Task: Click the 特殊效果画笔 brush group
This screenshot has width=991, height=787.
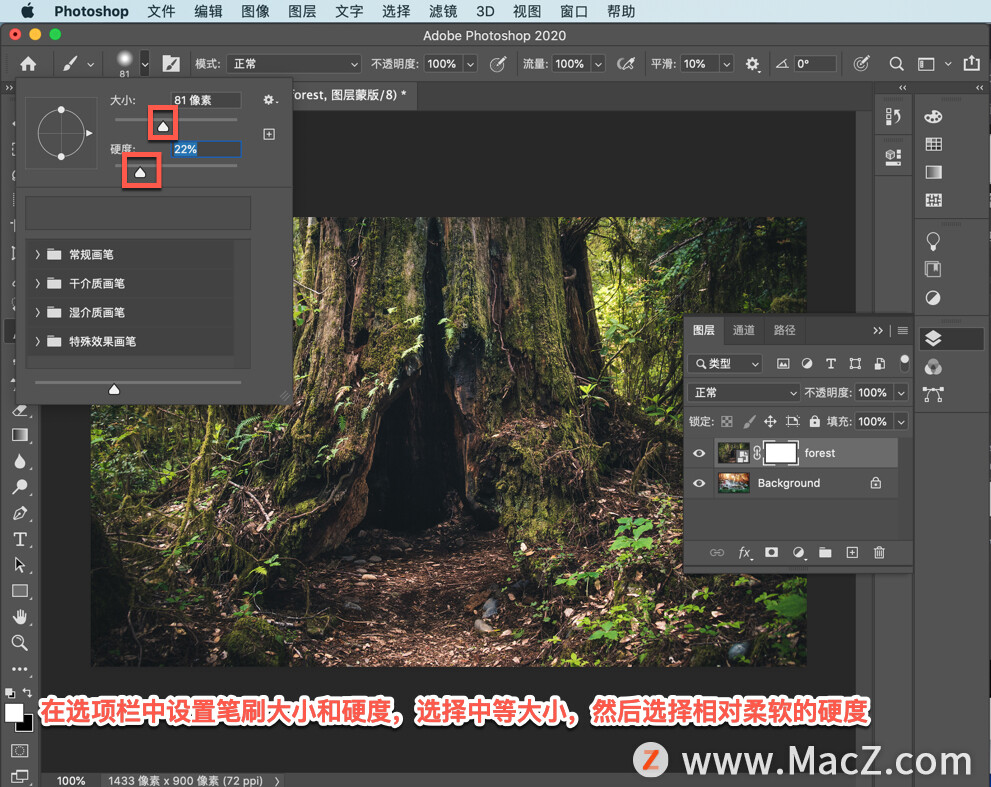Action: coord(102,342)
